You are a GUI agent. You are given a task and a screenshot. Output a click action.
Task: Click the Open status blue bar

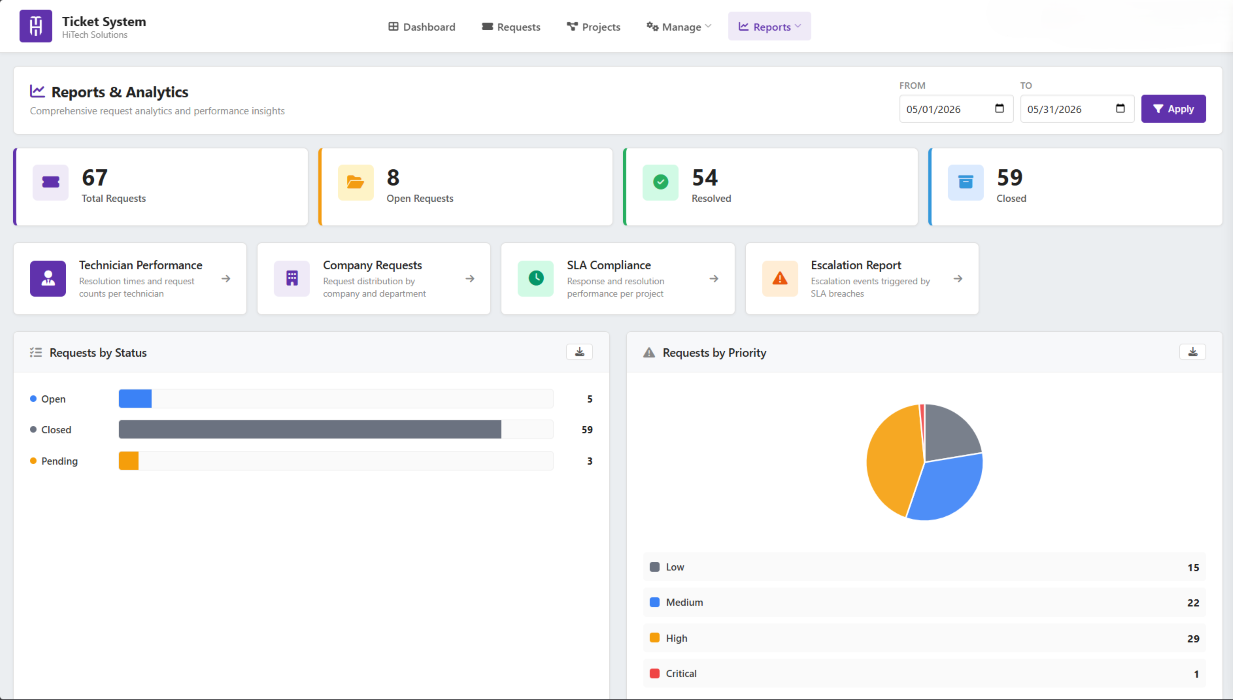click(x=135, y=399)
